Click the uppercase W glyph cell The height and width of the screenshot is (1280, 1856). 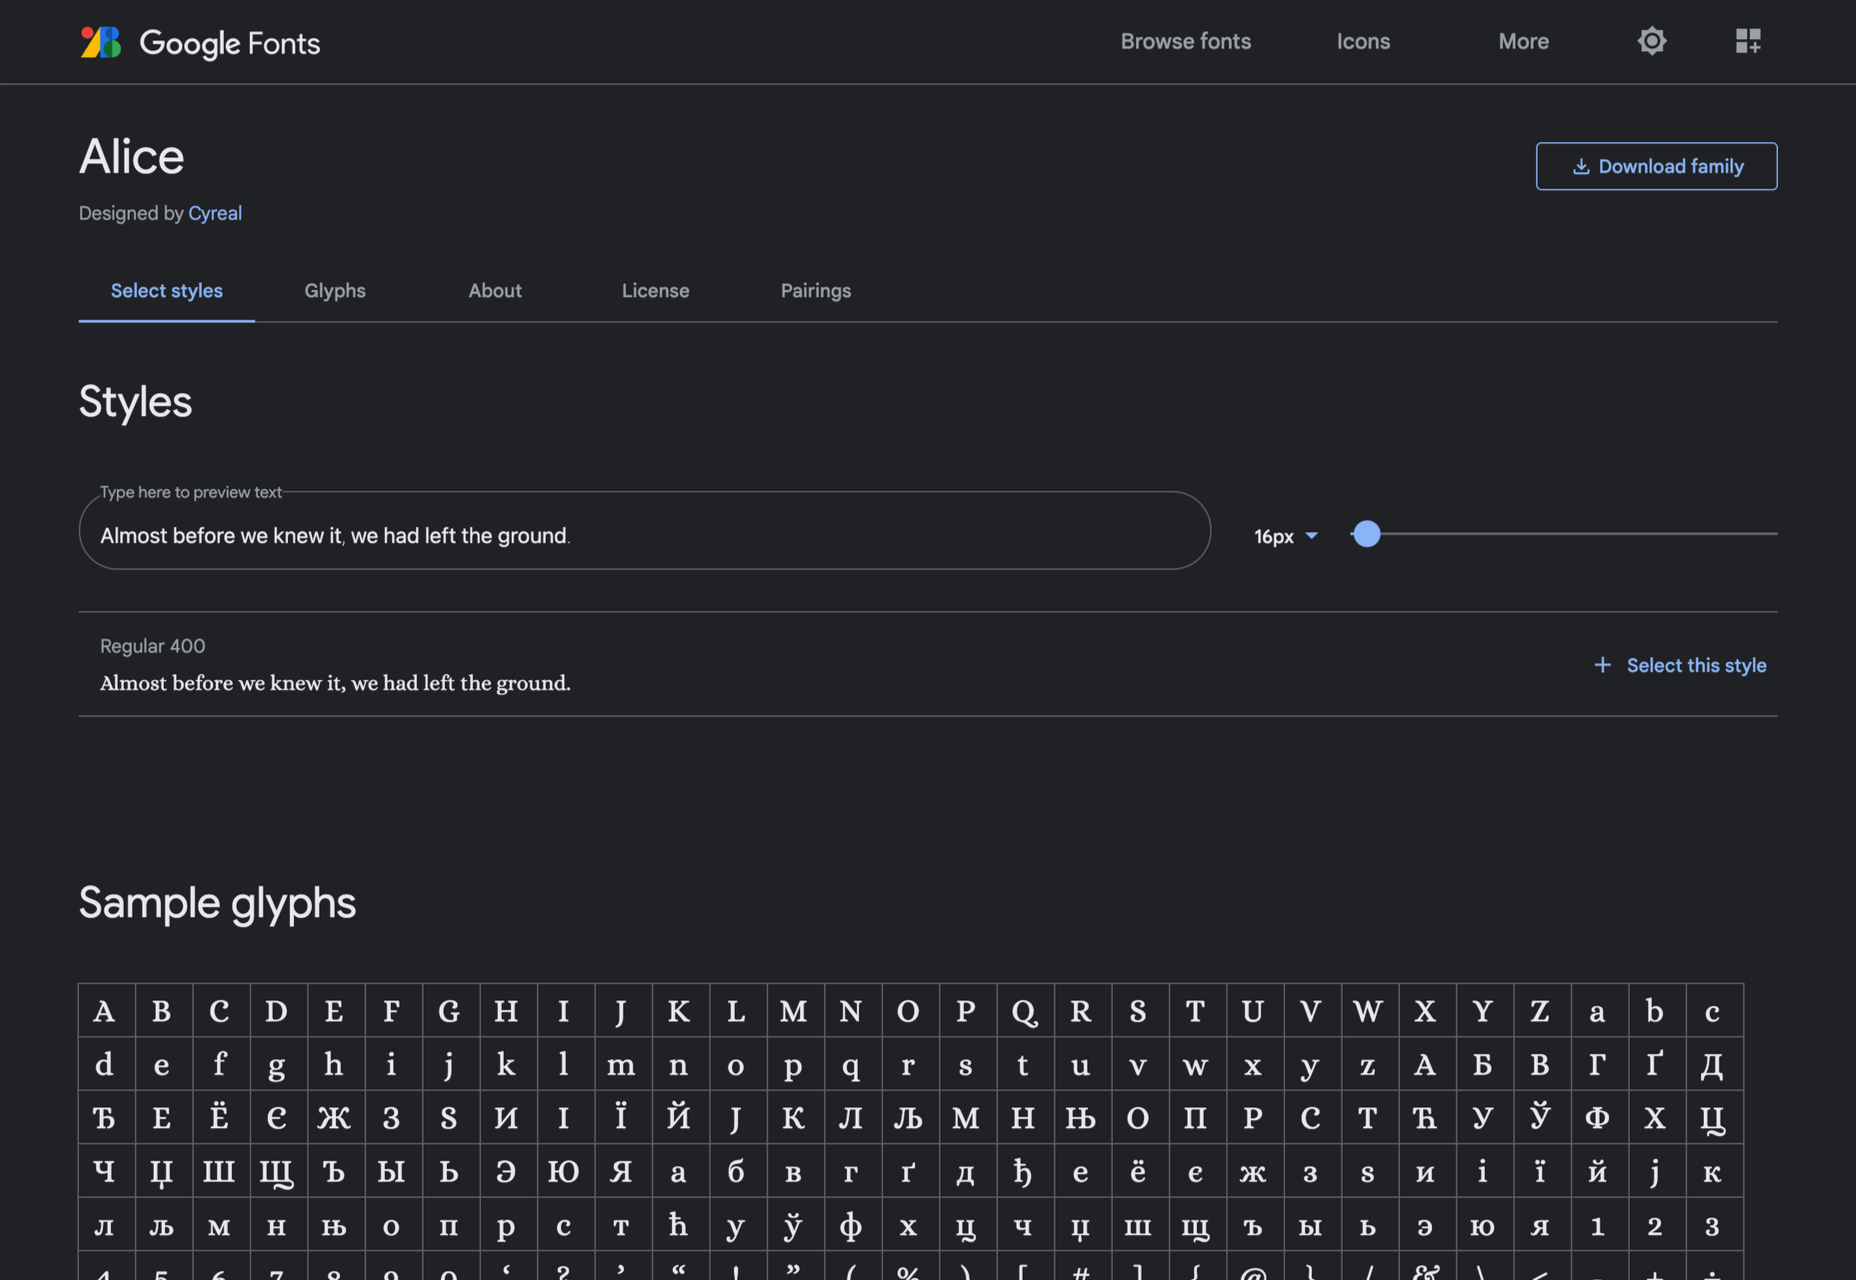point(1368,1011)
